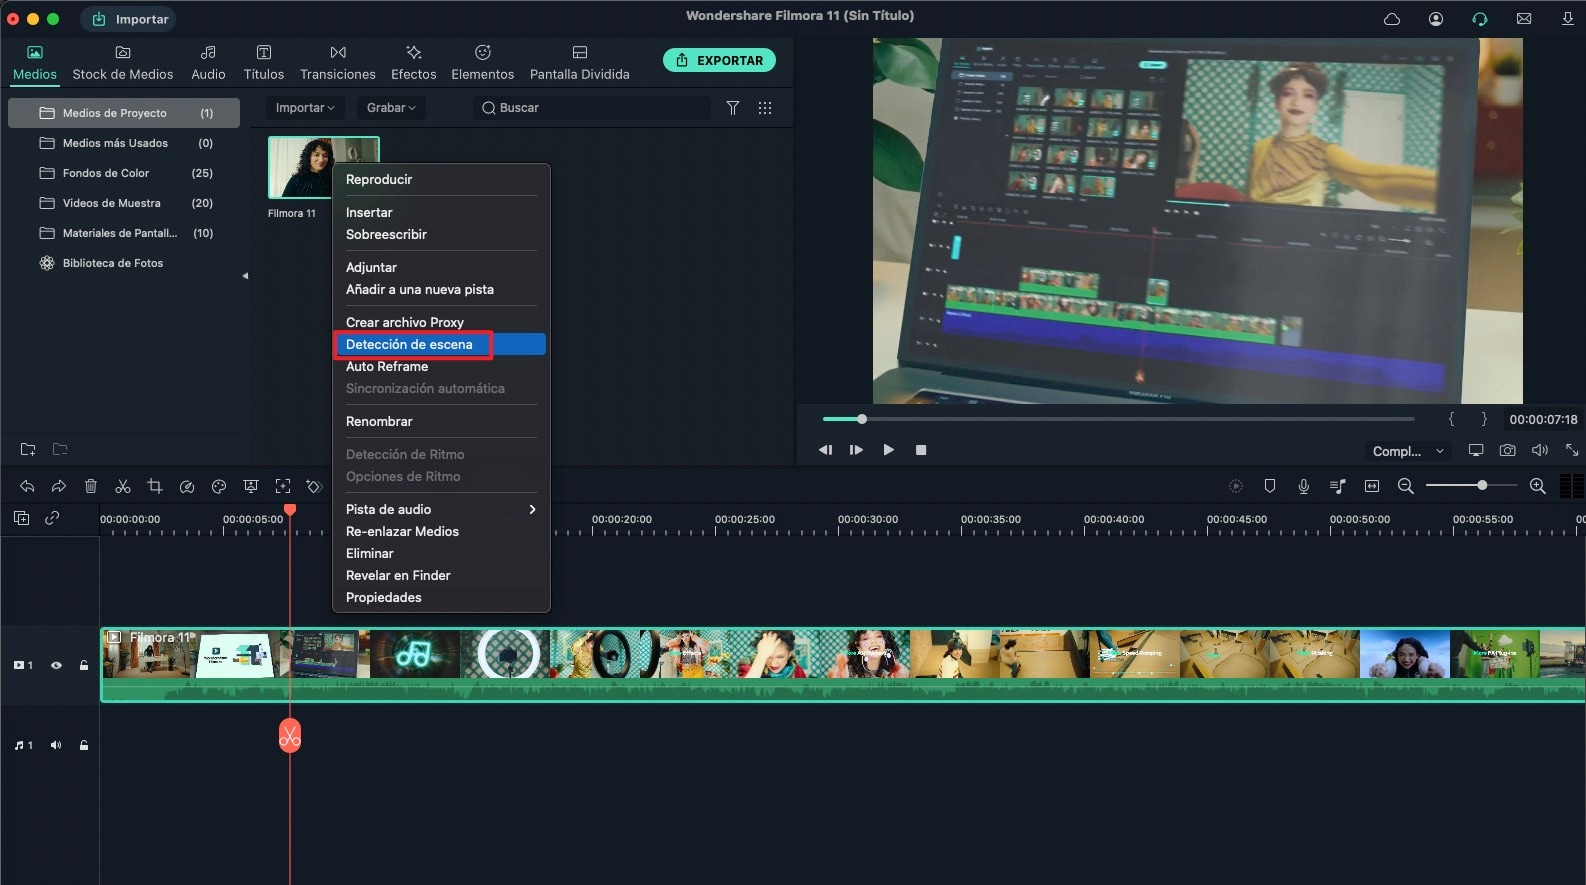Step back one frame in preview
Viewport: 1586px width, 885px height.
[x=825, y=450]
